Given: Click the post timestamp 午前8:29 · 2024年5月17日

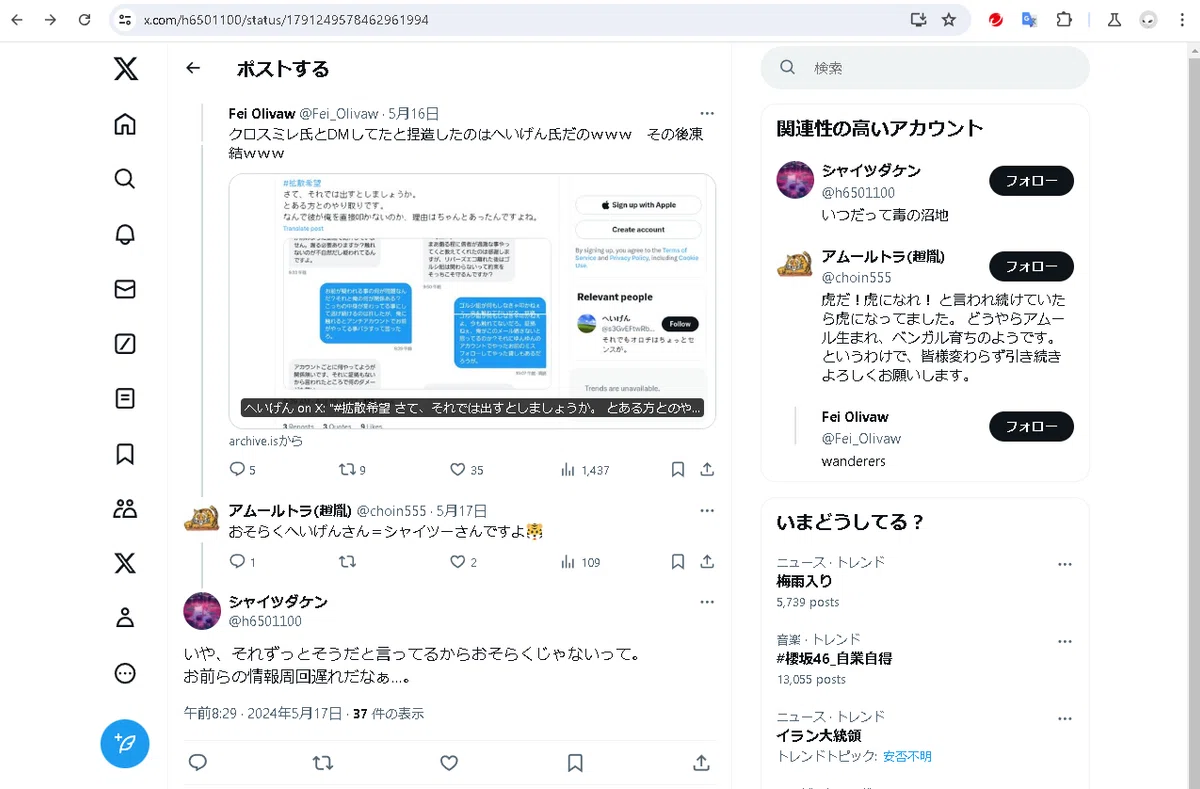Looking at the screenshot, I should [x=263, y=714].
